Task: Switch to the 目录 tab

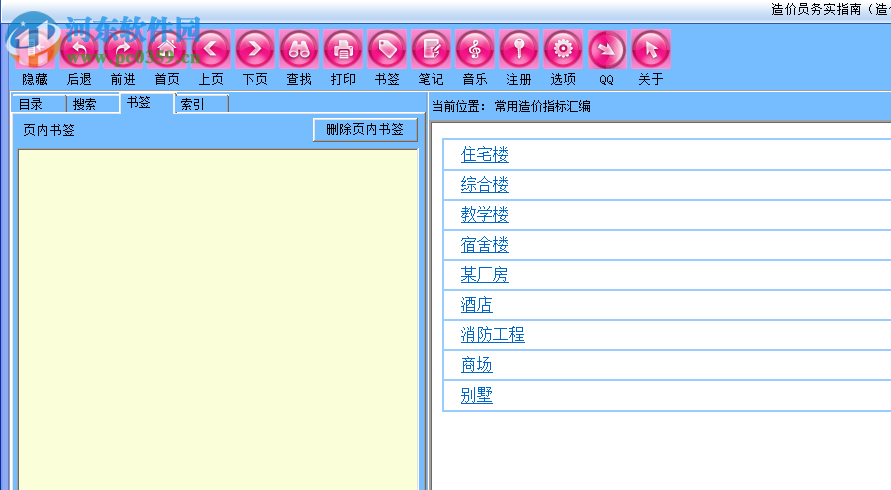Action: [39, 104]
